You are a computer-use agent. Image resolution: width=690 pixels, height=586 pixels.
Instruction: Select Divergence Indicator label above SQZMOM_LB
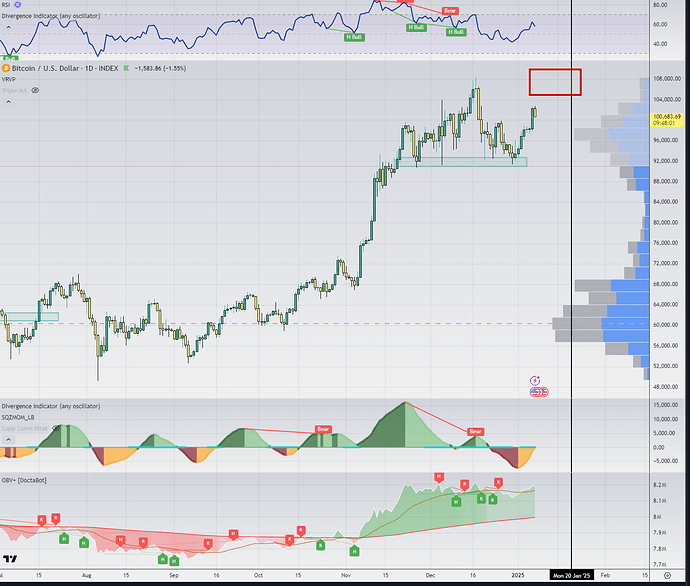[51, 406]
